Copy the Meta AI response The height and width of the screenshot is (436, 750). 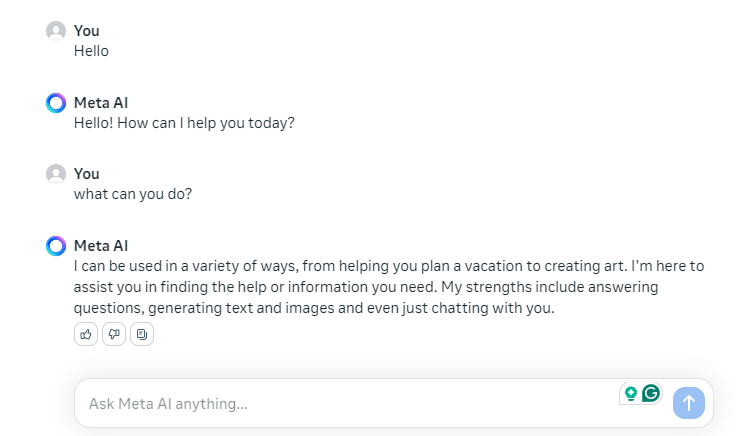(142, 334)
